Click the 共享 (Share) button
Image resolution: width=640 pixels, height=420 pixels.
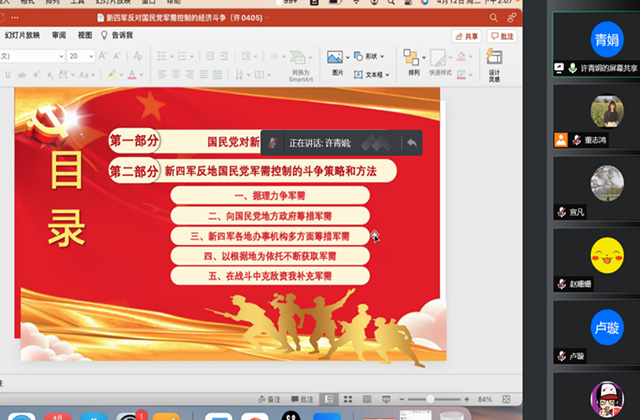(467, 36)
